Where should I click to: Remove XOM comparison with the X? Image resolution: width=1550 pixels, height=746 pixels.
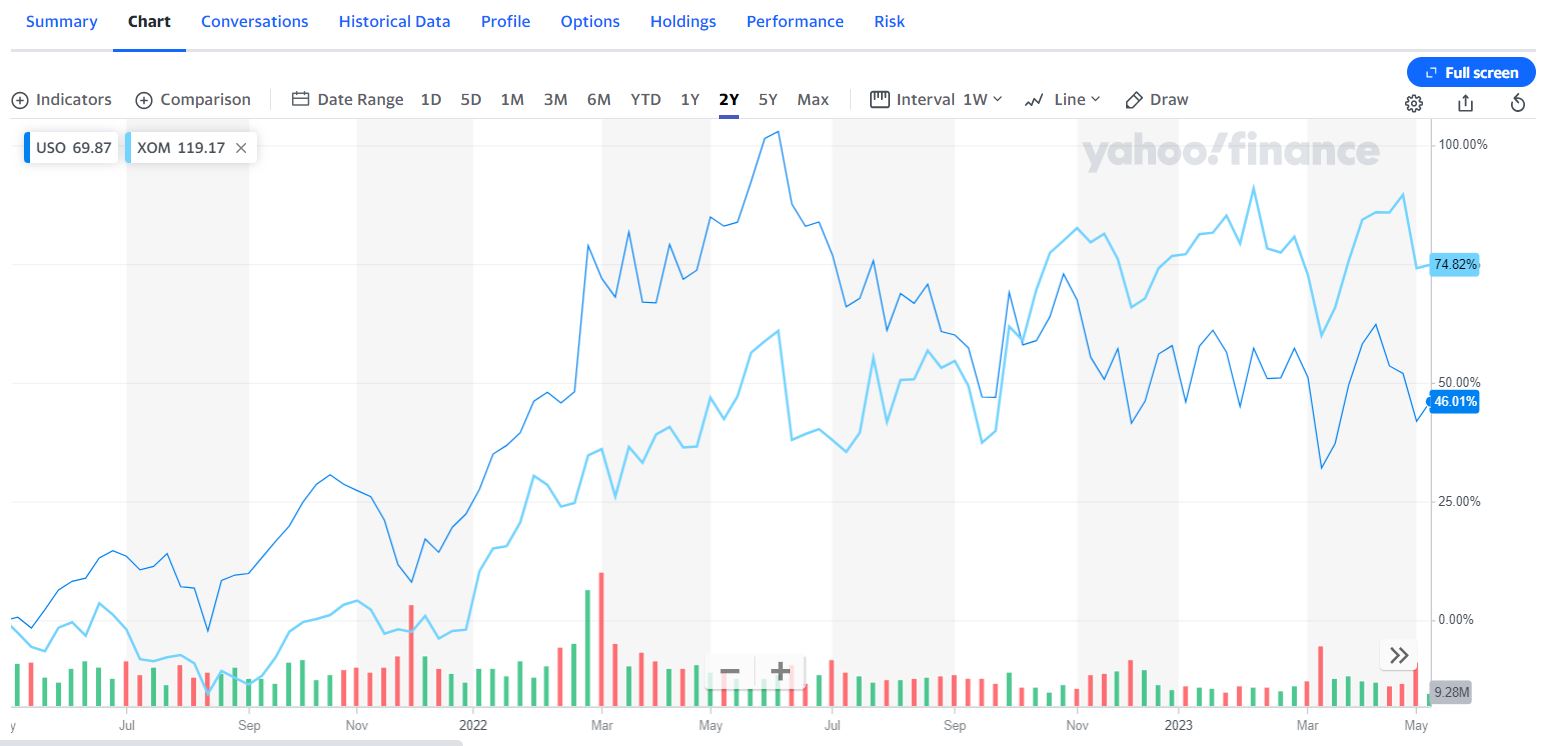(241, 148)
